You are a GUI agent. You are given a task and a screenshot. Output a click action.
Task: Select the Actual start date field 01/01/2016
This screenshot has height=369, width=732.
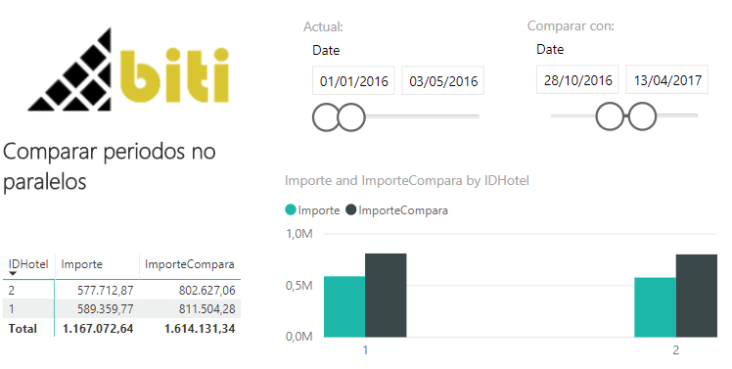353,81
